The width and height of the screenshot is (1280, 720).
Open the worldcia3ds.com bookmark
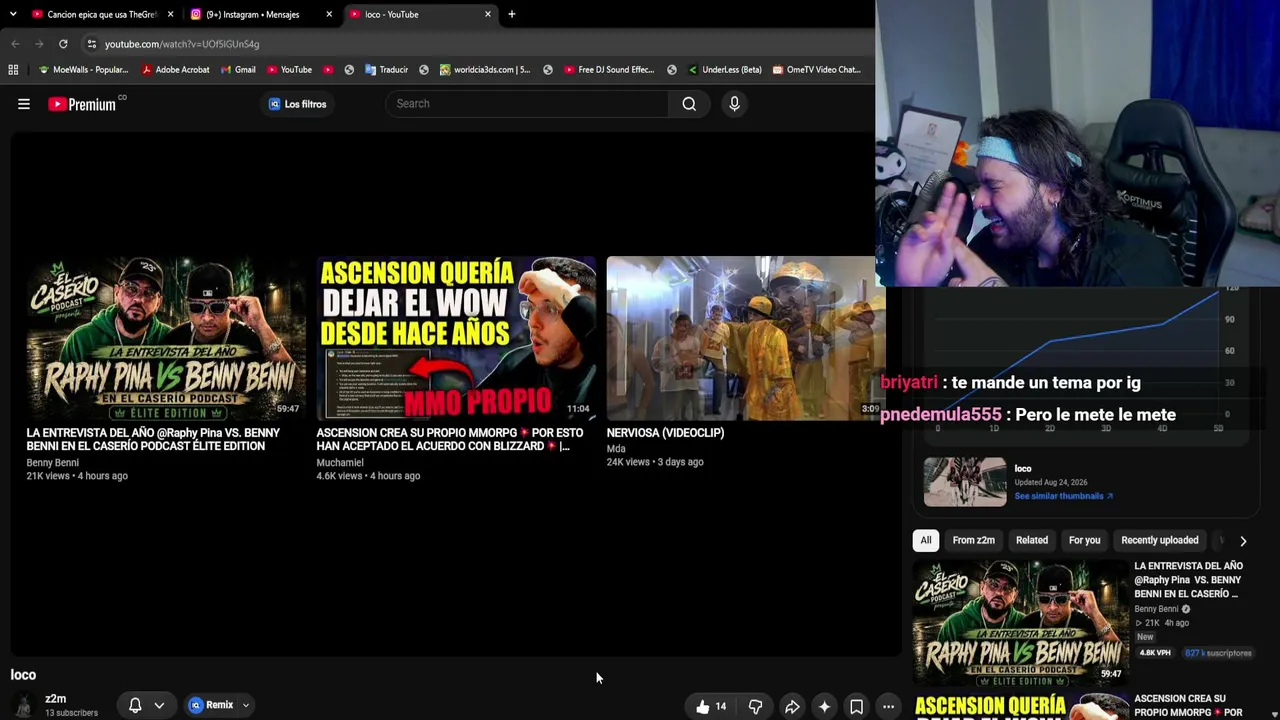click(485, 70)
